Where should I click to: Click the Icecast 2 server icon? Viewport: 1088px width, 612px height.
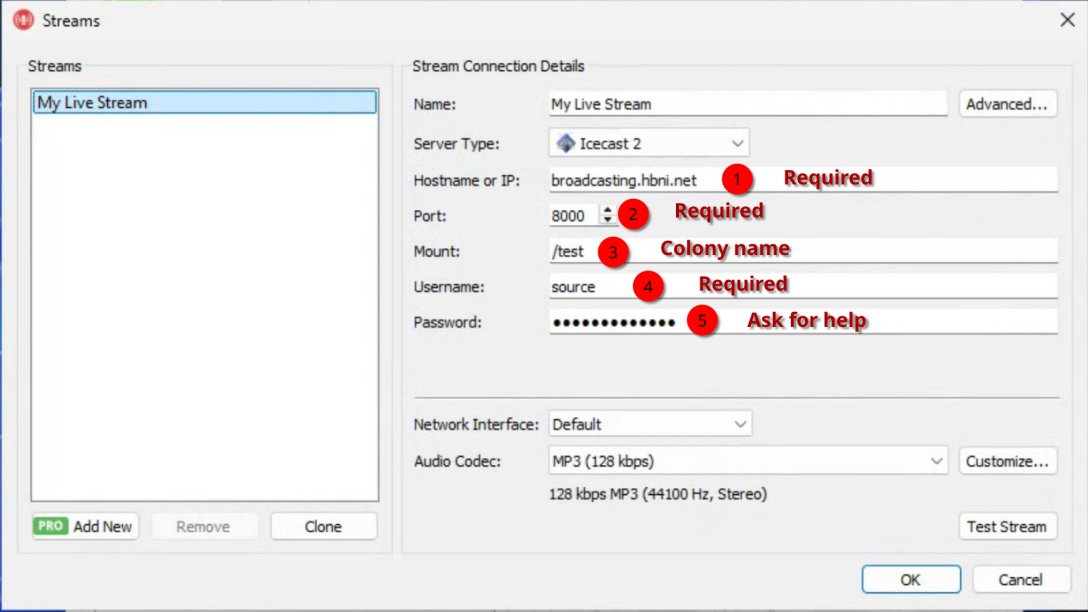567,142
